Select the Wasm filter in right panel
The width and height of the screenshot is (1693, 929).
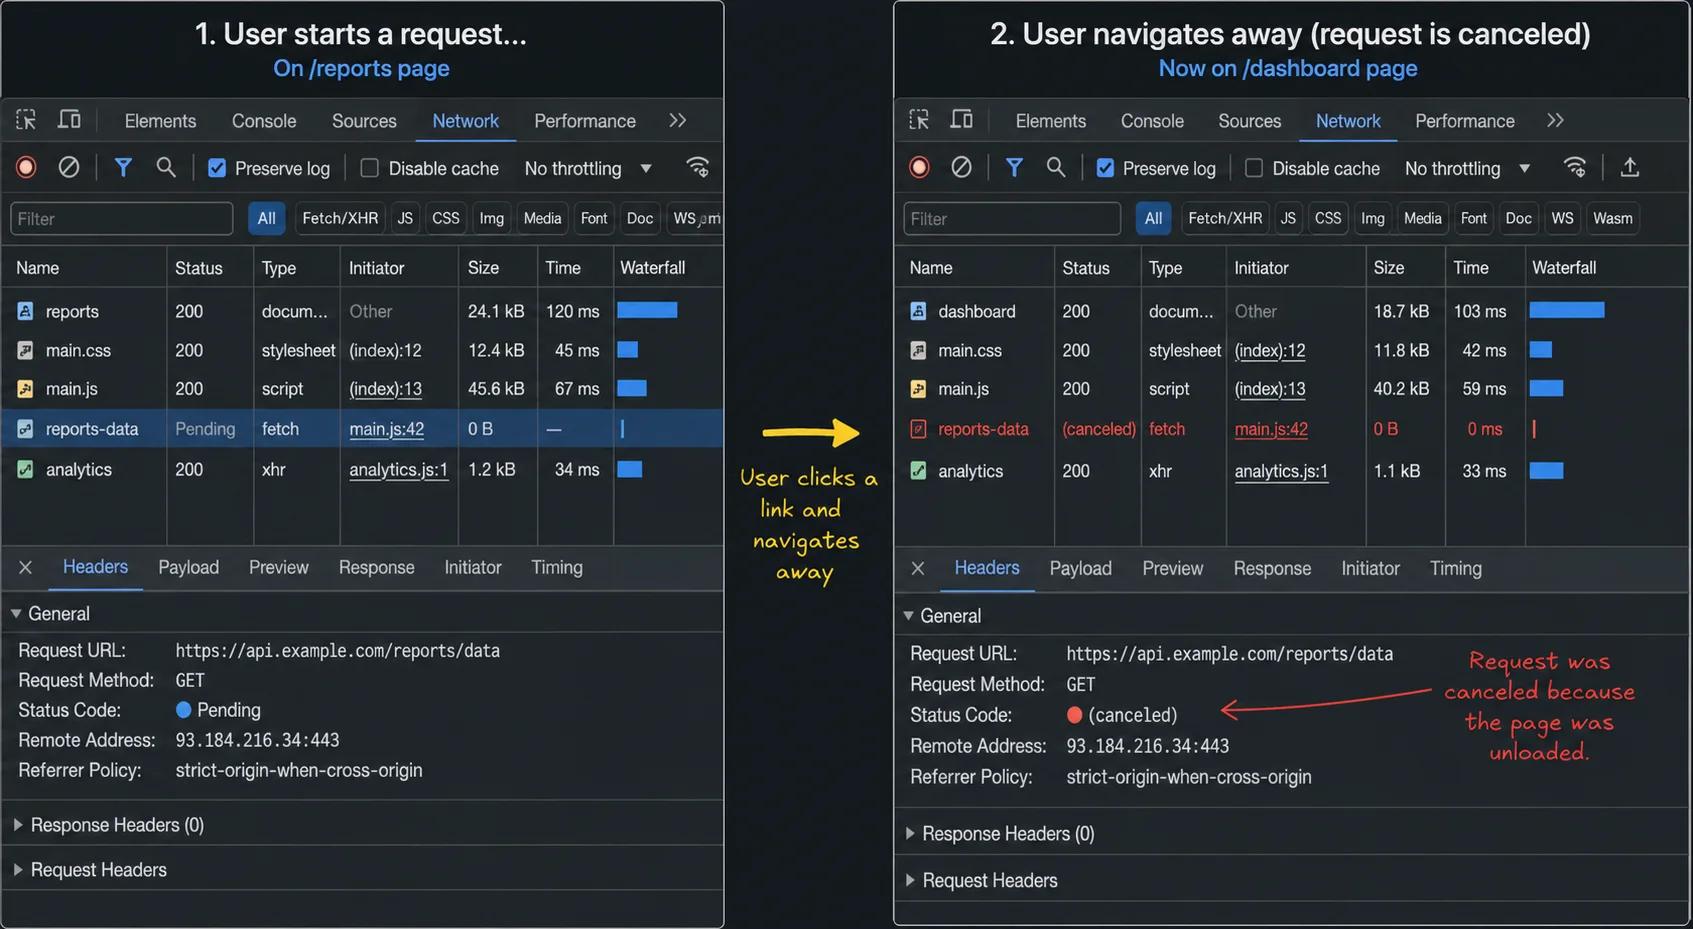pos(1613,218)
